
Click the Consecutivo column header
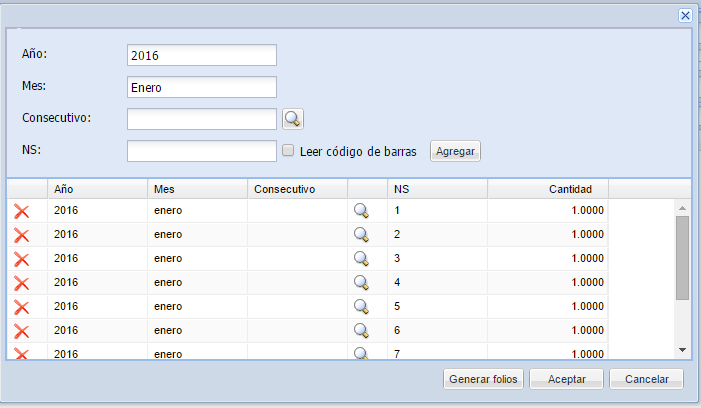coord(297,189)
